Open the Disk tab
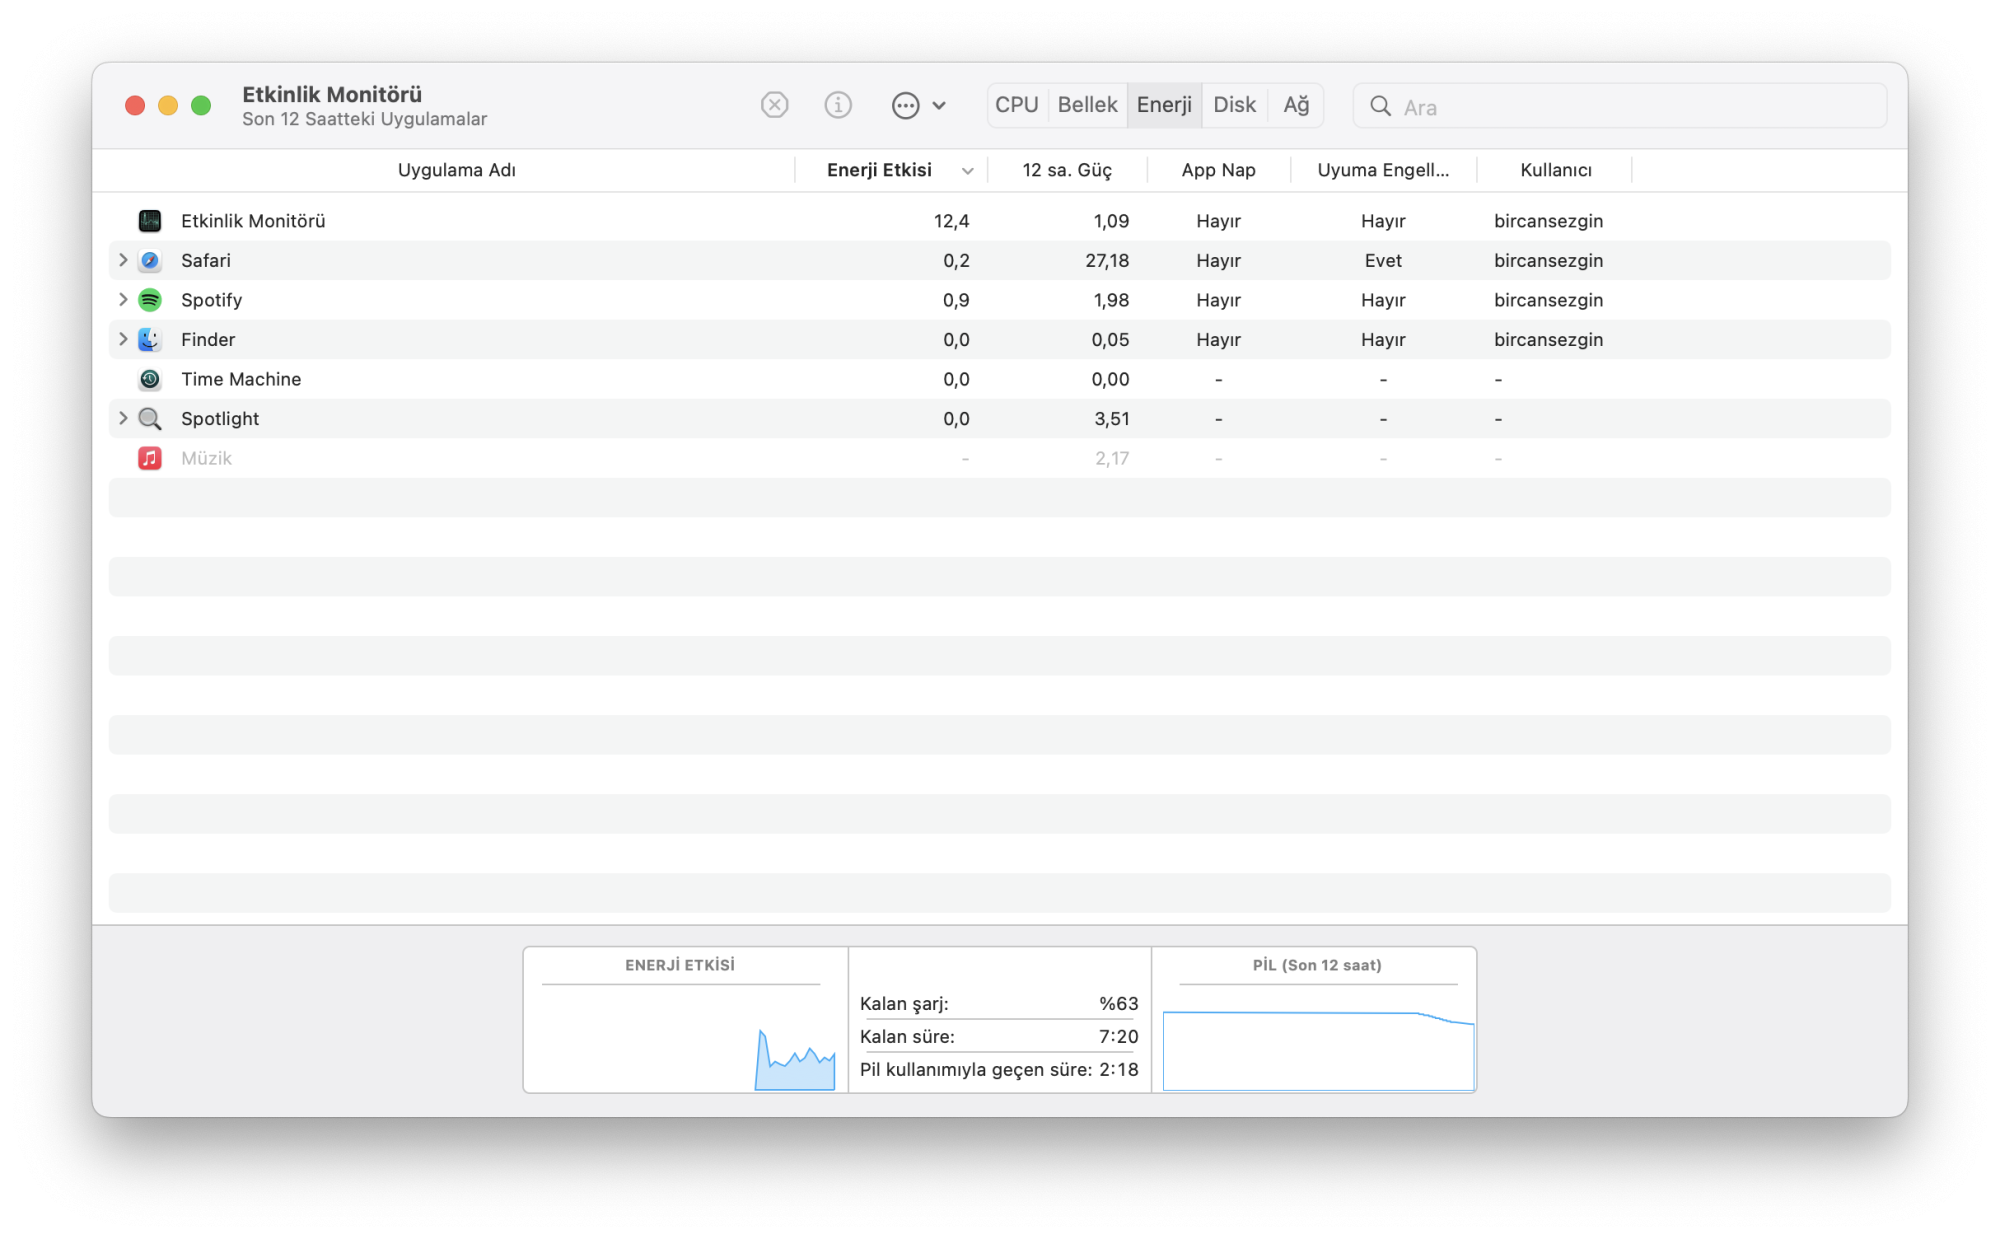 [1234, 105]
